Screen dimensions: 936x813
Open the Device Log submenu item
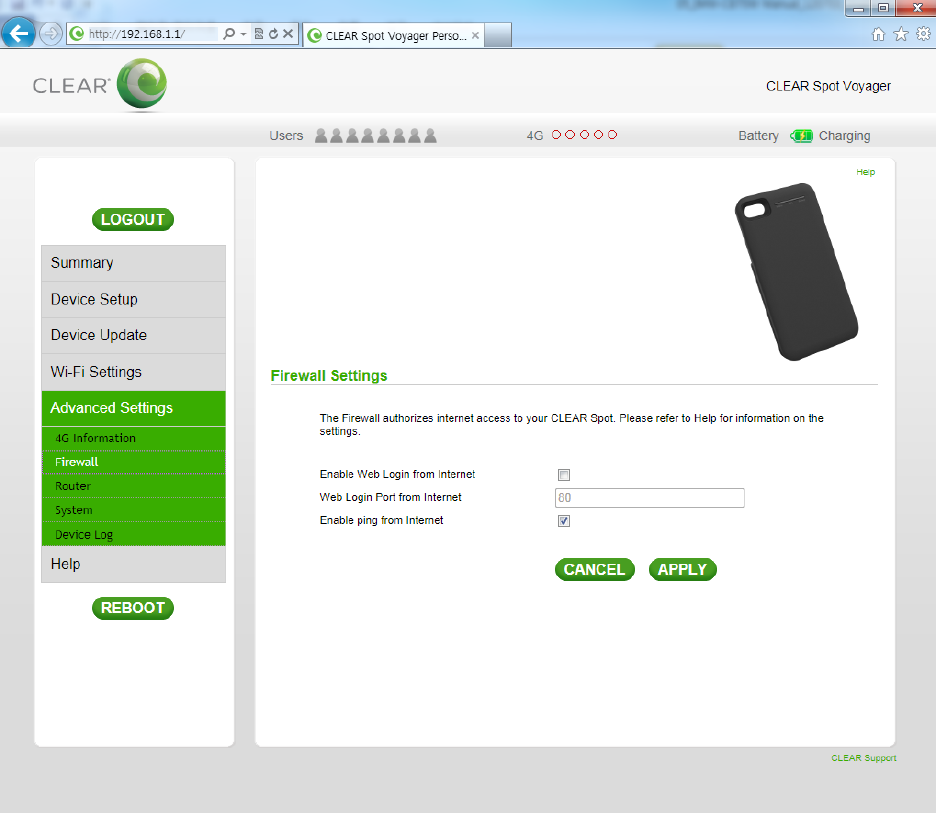[134, 534]
